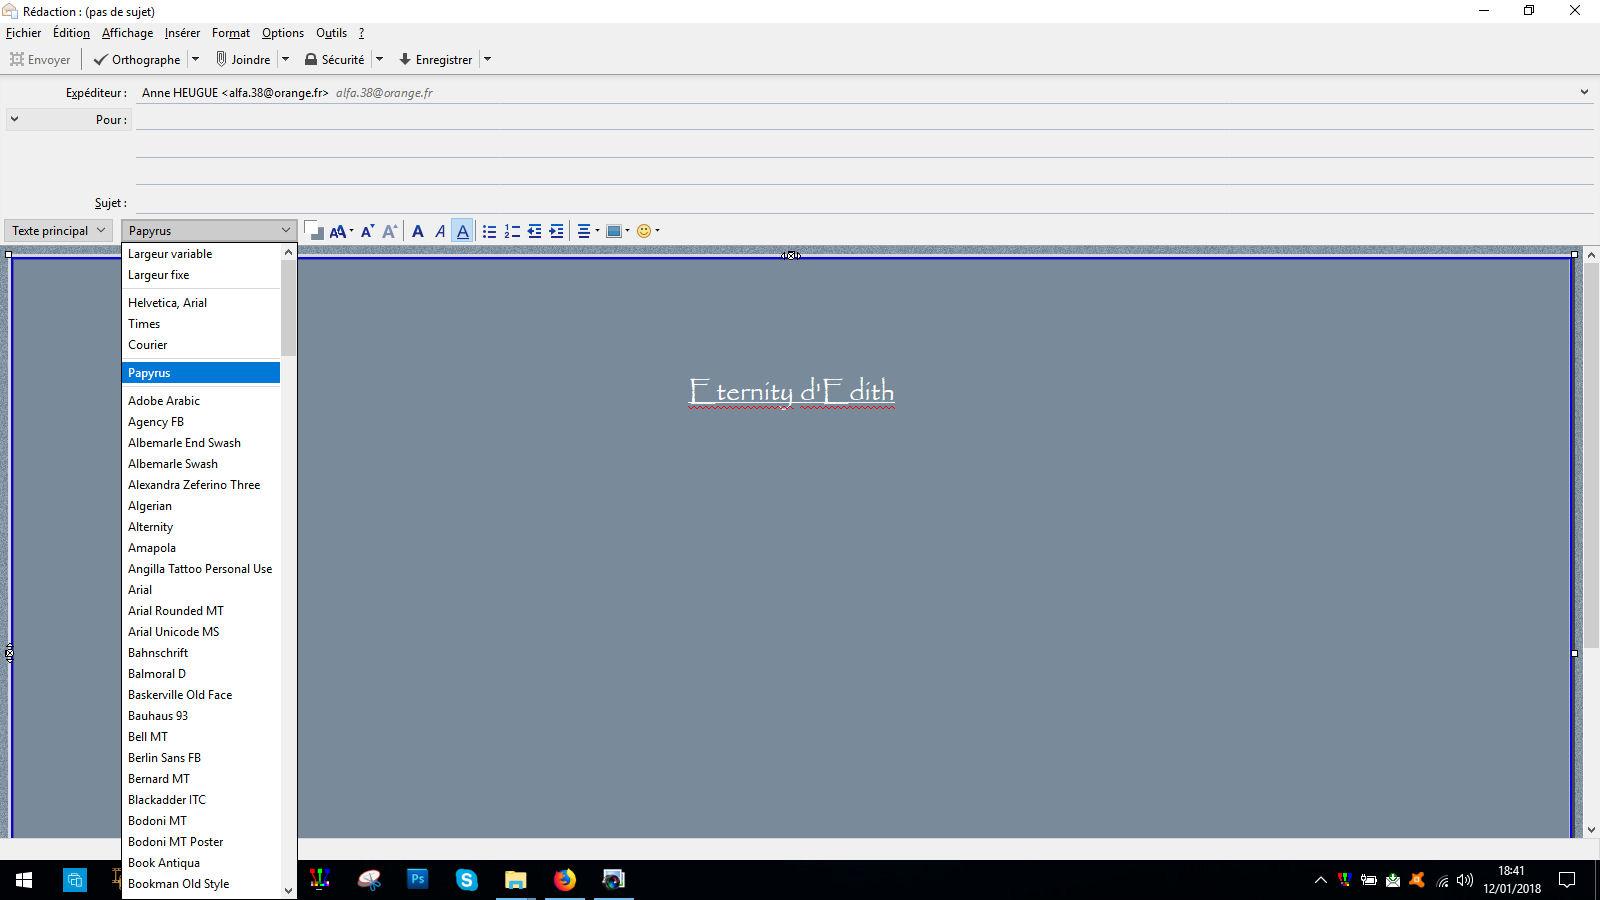Choose the Albemarle End Swash font

pos(200,443)
